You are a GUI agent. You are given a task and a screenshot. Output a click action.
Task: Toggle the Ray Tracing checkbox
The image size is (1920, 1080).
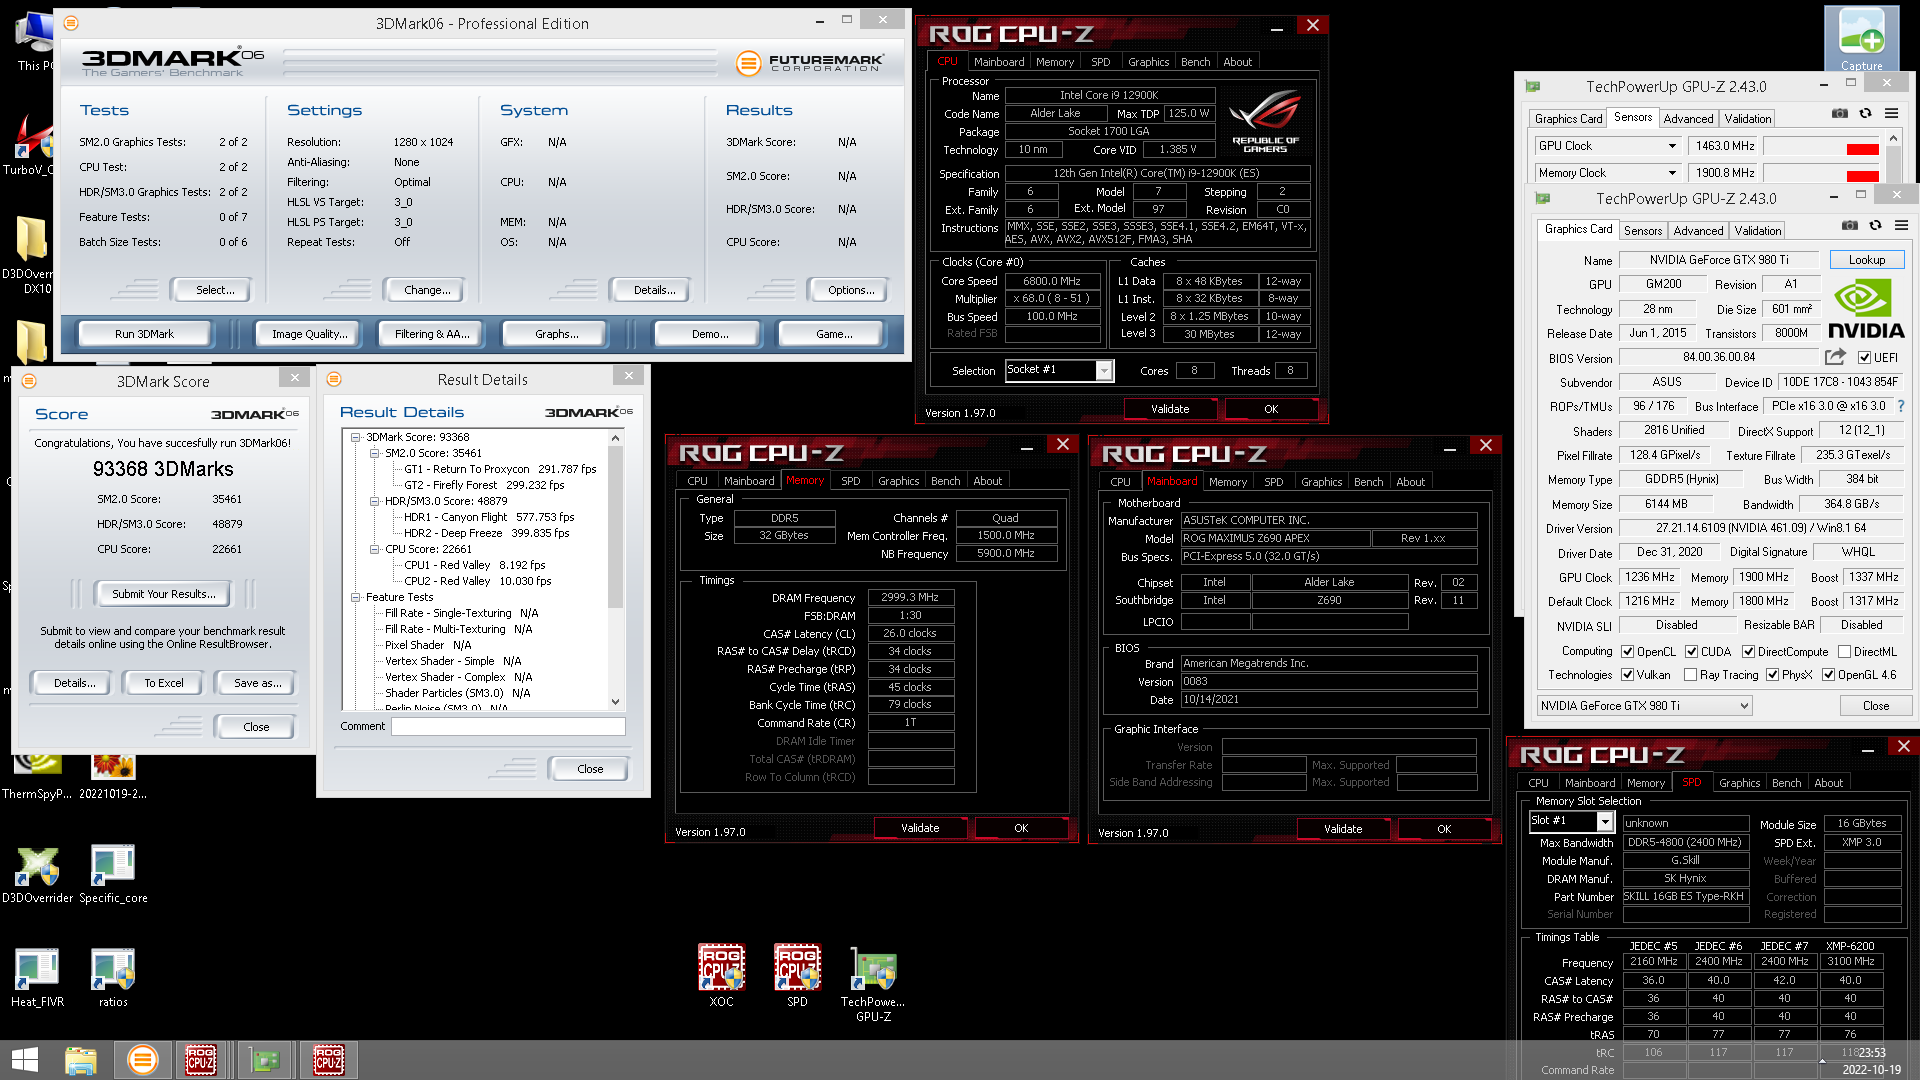click(1690, 675)
